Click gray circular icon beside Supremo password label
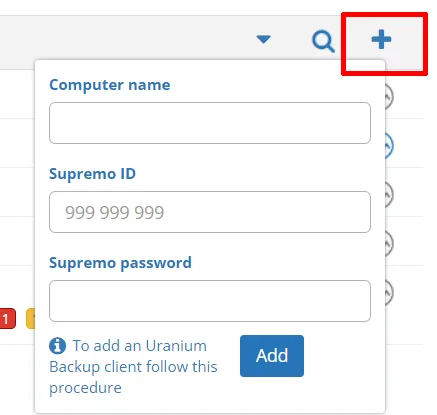The width and height of the screenshot is (437, 415). [389, 244]
